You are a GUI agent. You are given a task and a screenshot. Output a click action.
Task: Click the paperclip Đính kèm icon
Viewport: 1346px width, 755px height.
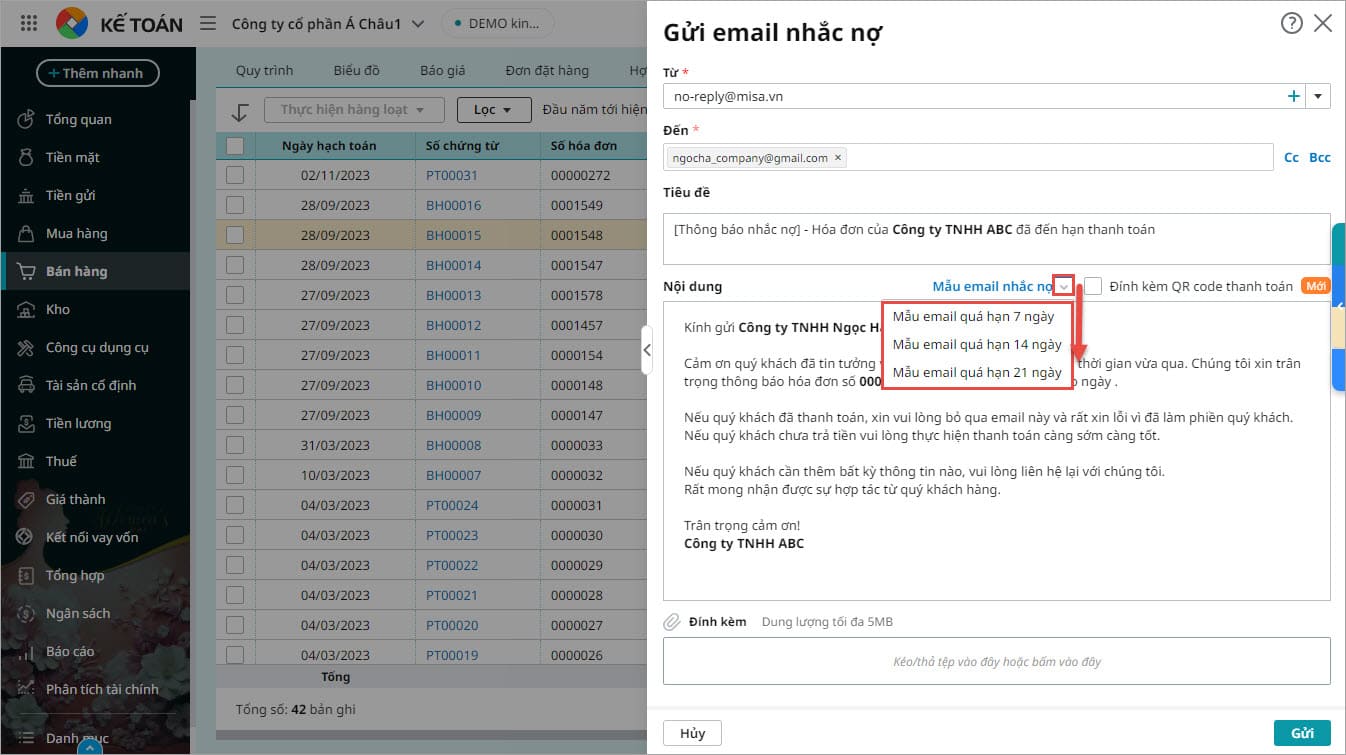point(672,622)
